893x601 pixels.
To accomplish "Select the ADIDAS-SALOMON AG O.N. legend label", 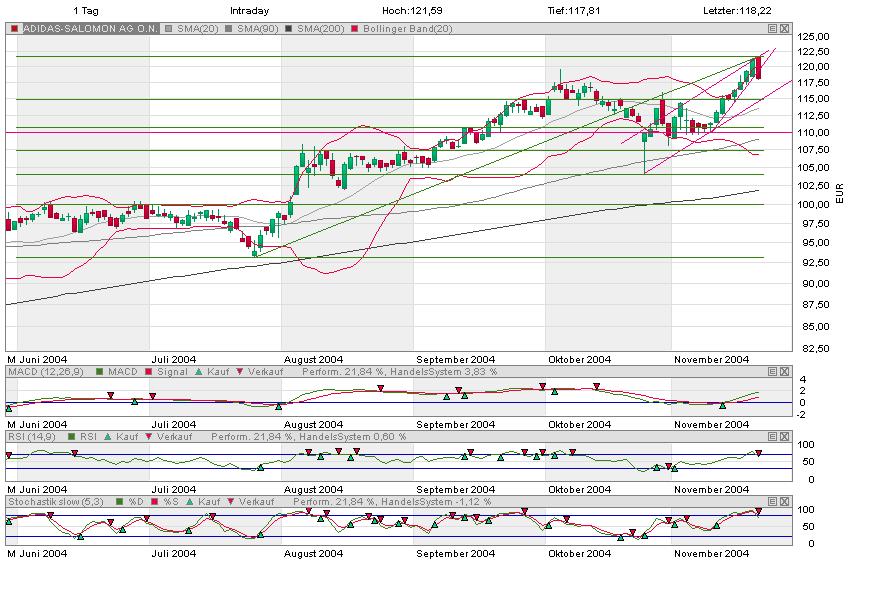I will 90,28.
